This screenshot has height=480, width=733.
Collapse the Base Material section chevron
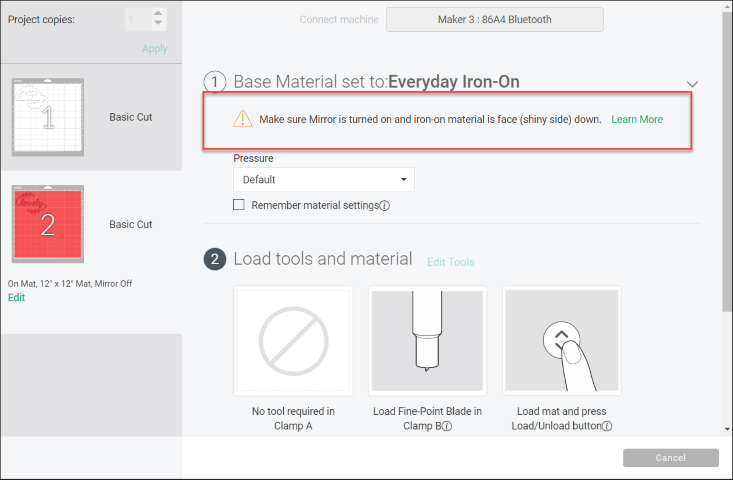[x=692, y=85]
